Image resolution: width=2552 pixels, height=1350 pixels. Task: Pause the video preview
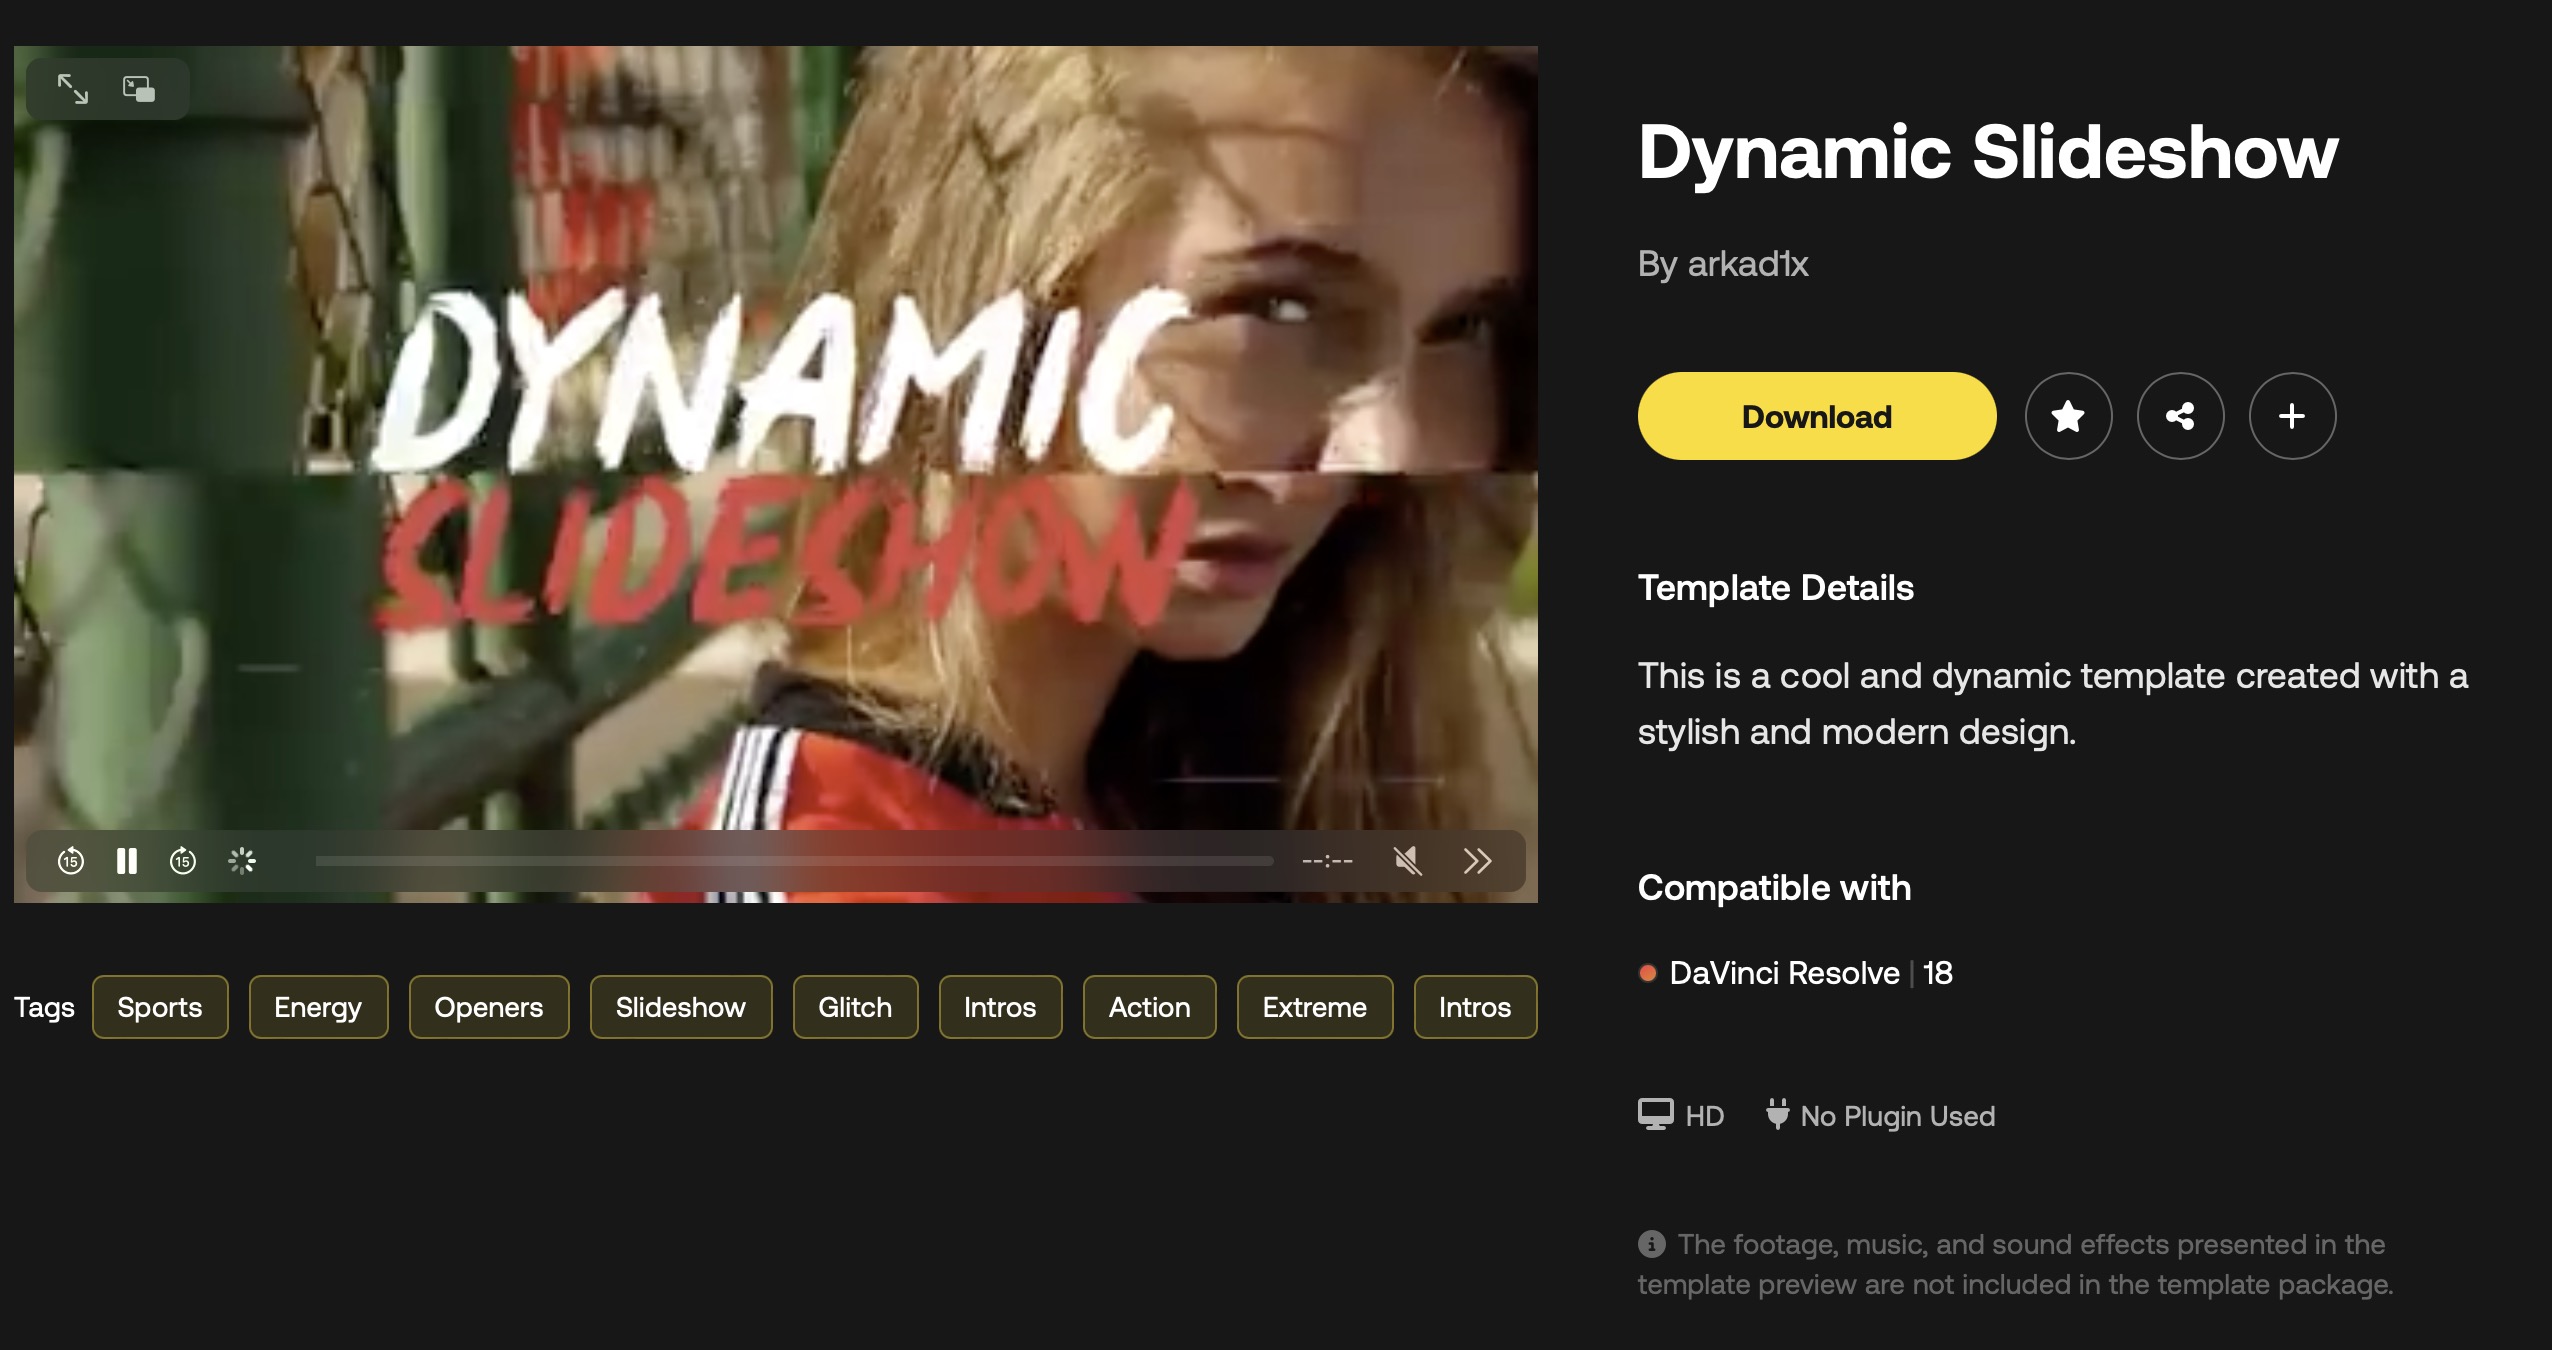[126, 861]
